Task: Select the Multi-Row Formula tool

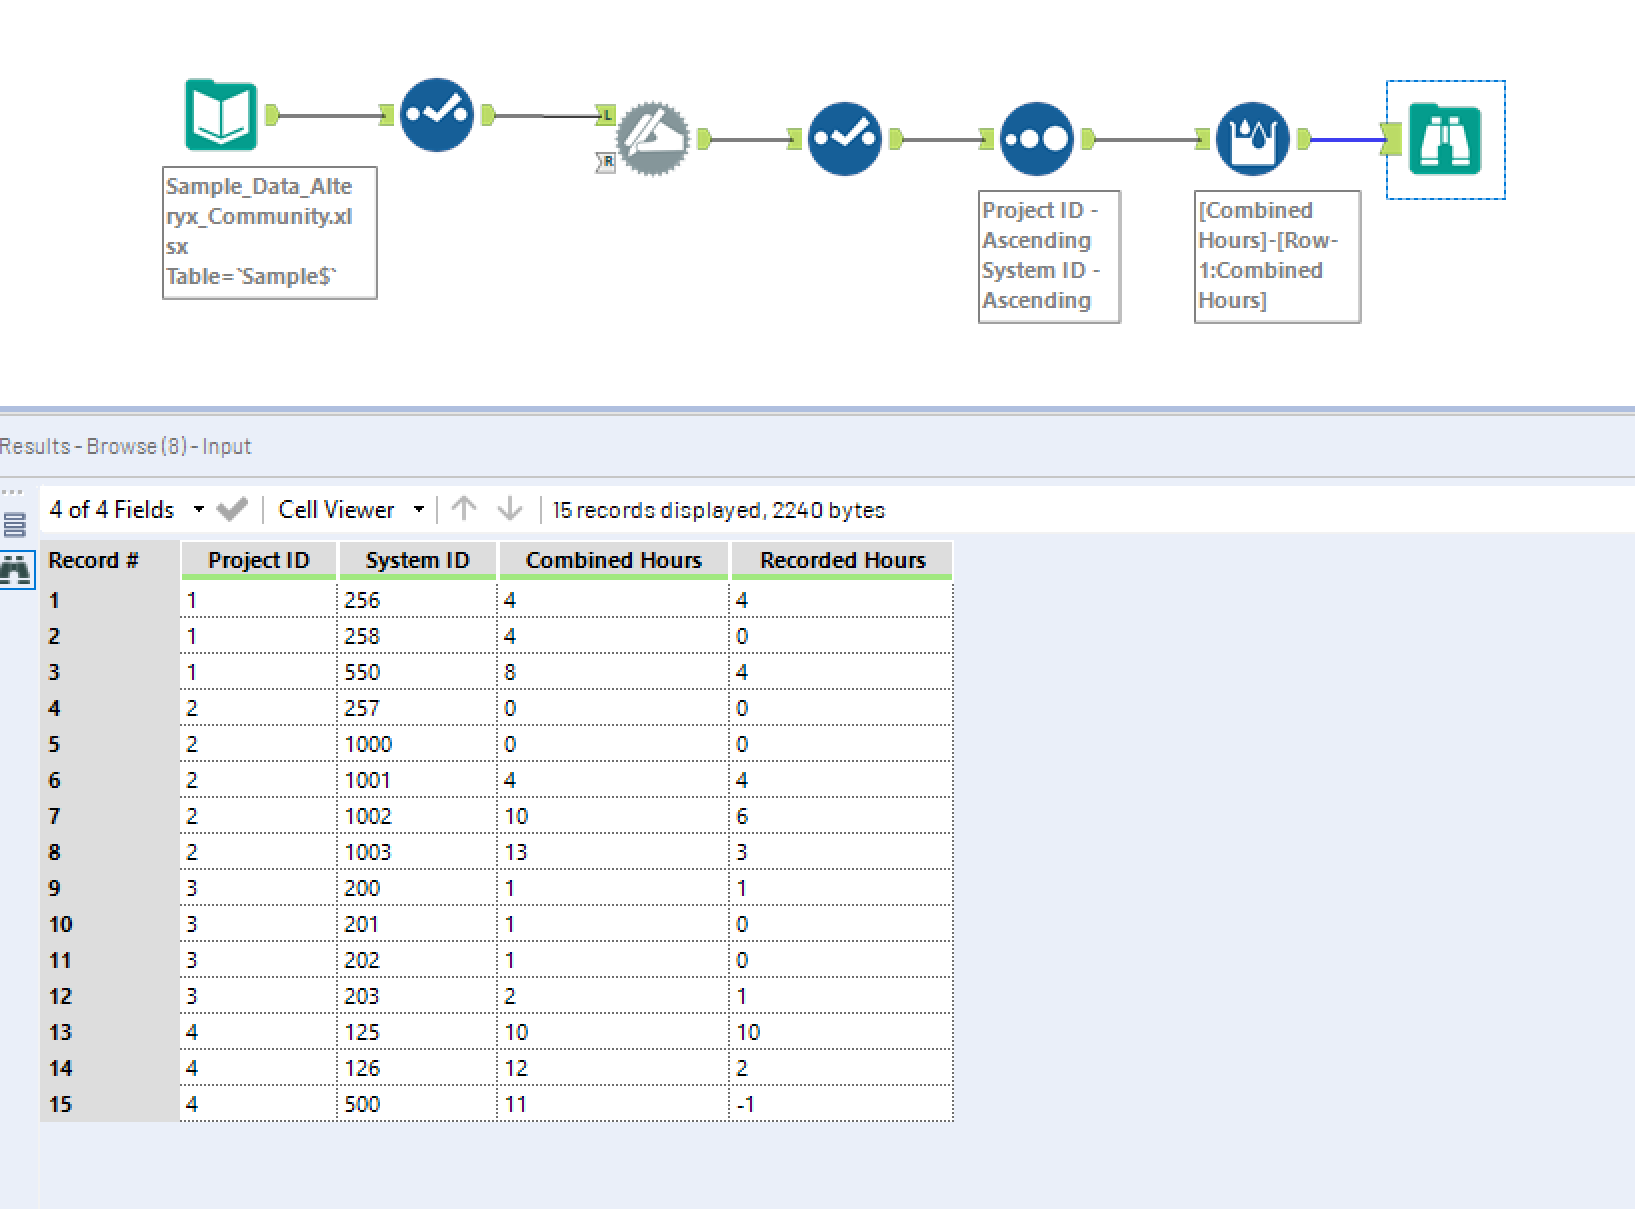Action: coord(1253,137)
